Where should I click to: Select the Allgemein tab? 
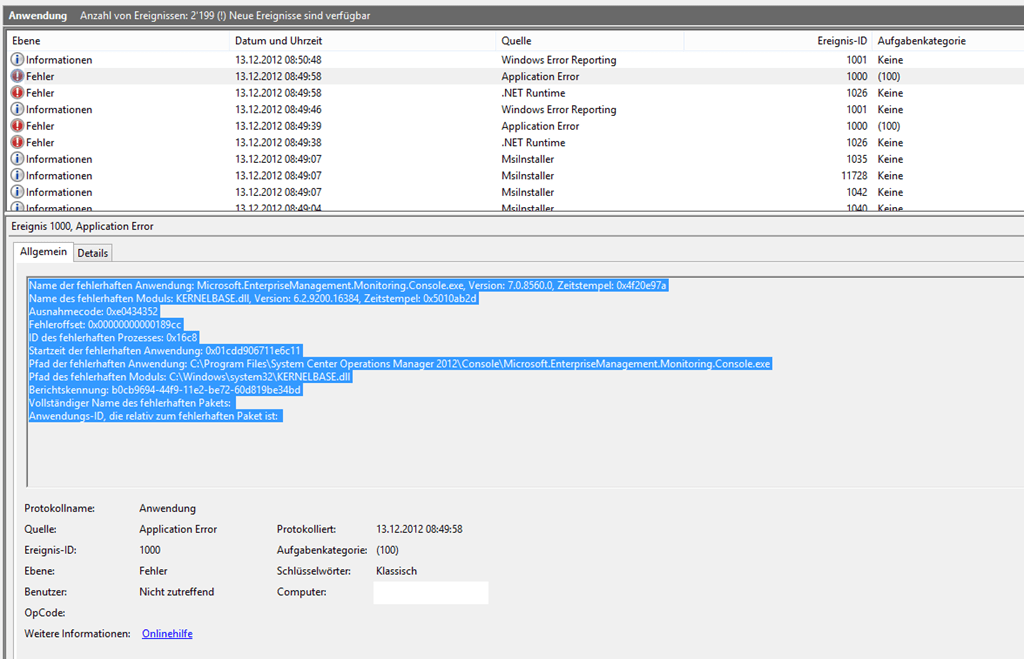point(43,251)
